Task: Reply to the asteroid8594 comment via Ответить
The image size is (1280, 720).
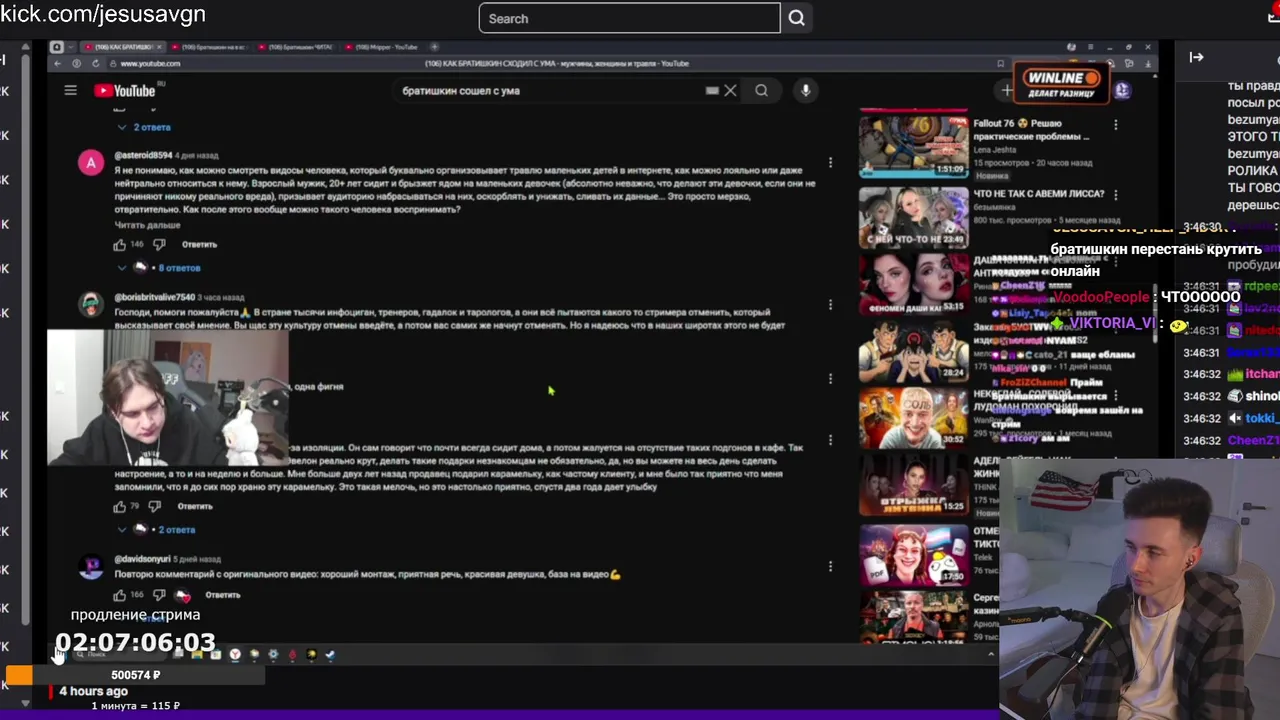Action: click(199, 244)
